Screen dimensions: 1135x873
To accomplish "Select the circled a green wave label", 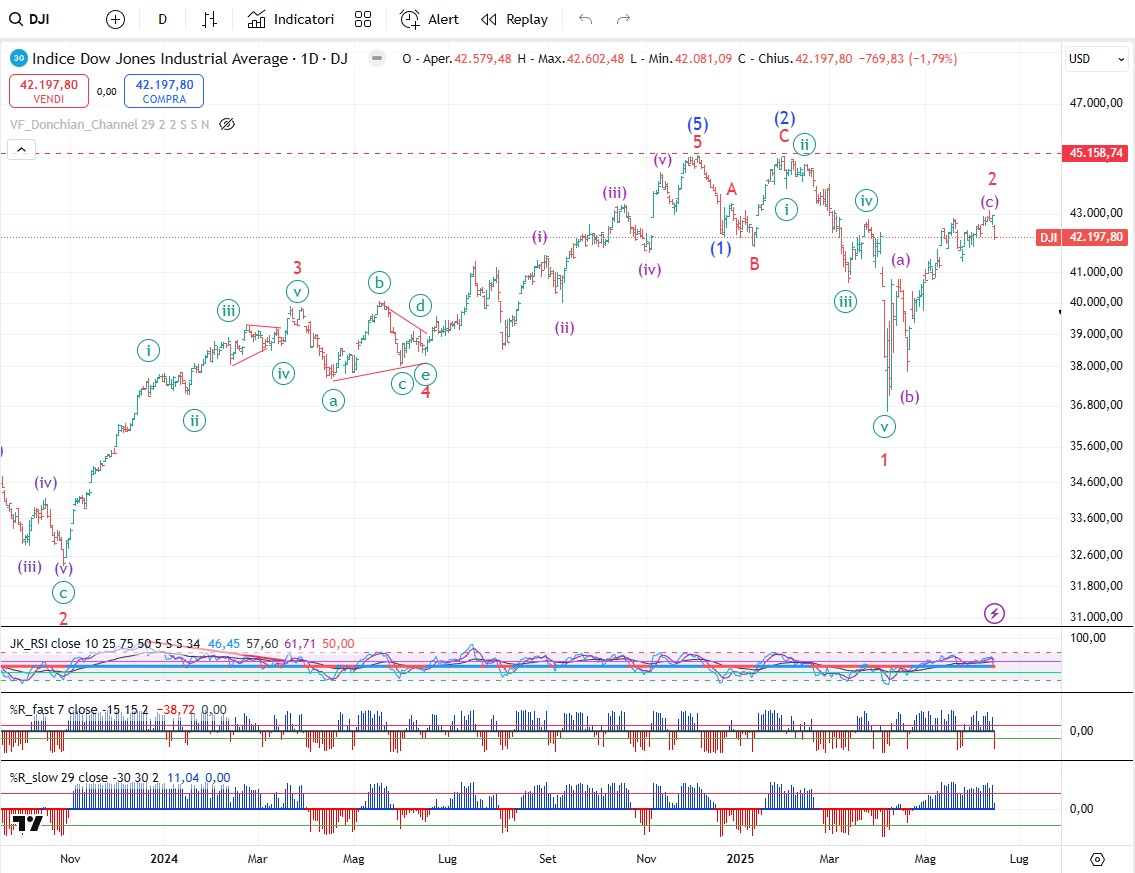I will click(333, 400).
